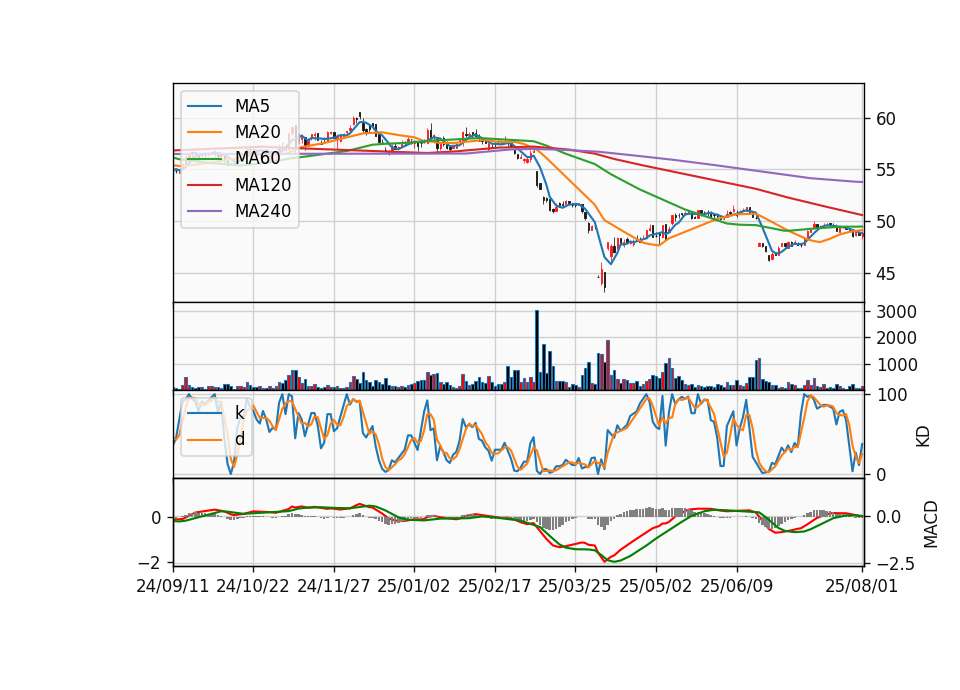This screenshot has width=960, height=690.
Task: Click the MA240 legend label
Action: click(x=263, y=211)
